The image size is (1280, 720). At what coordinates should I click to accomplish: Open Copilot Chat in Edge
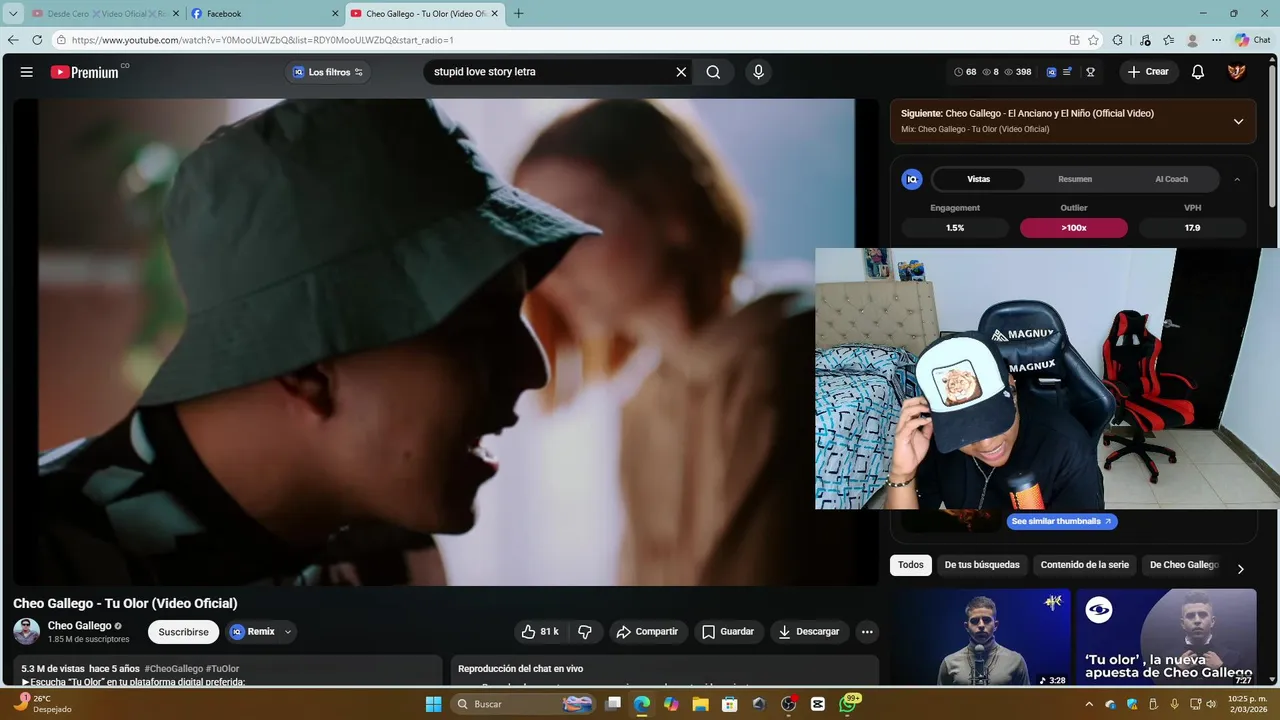tap(1252, 40)
